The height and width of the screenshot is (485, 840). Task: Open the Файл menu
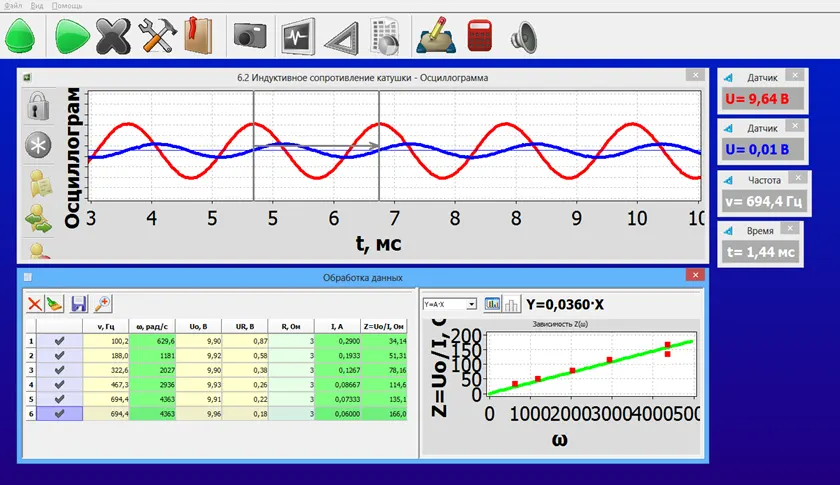click(13, 5)
